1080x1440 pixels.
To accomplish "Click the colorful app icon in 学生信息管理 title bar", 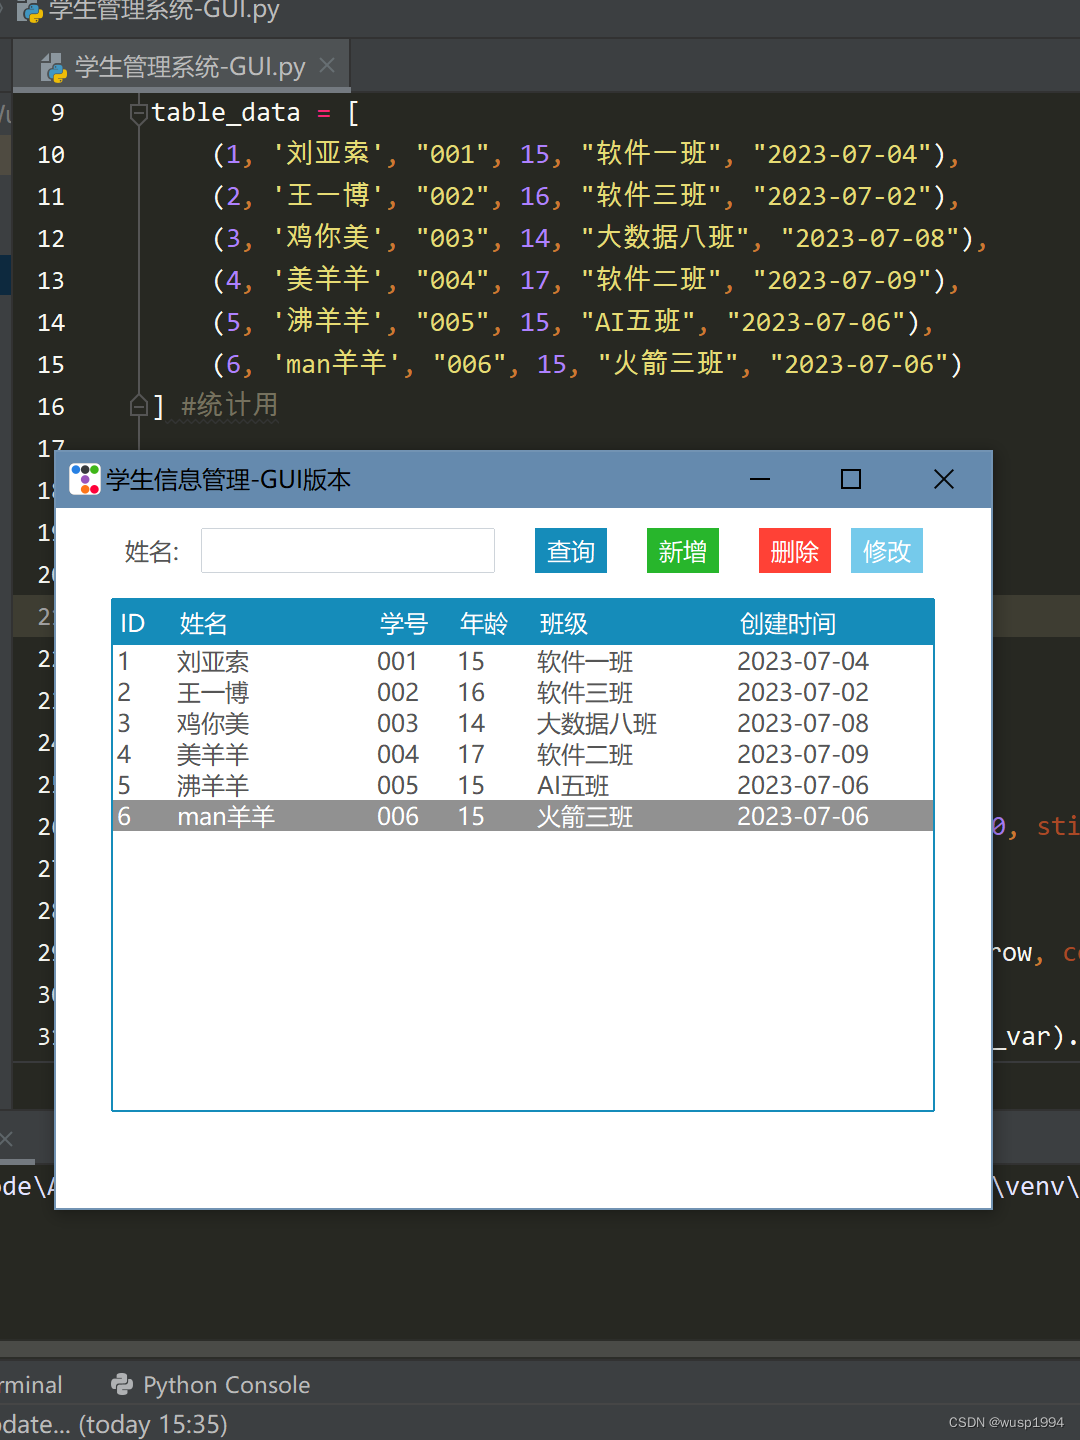I will coord(85,479).
